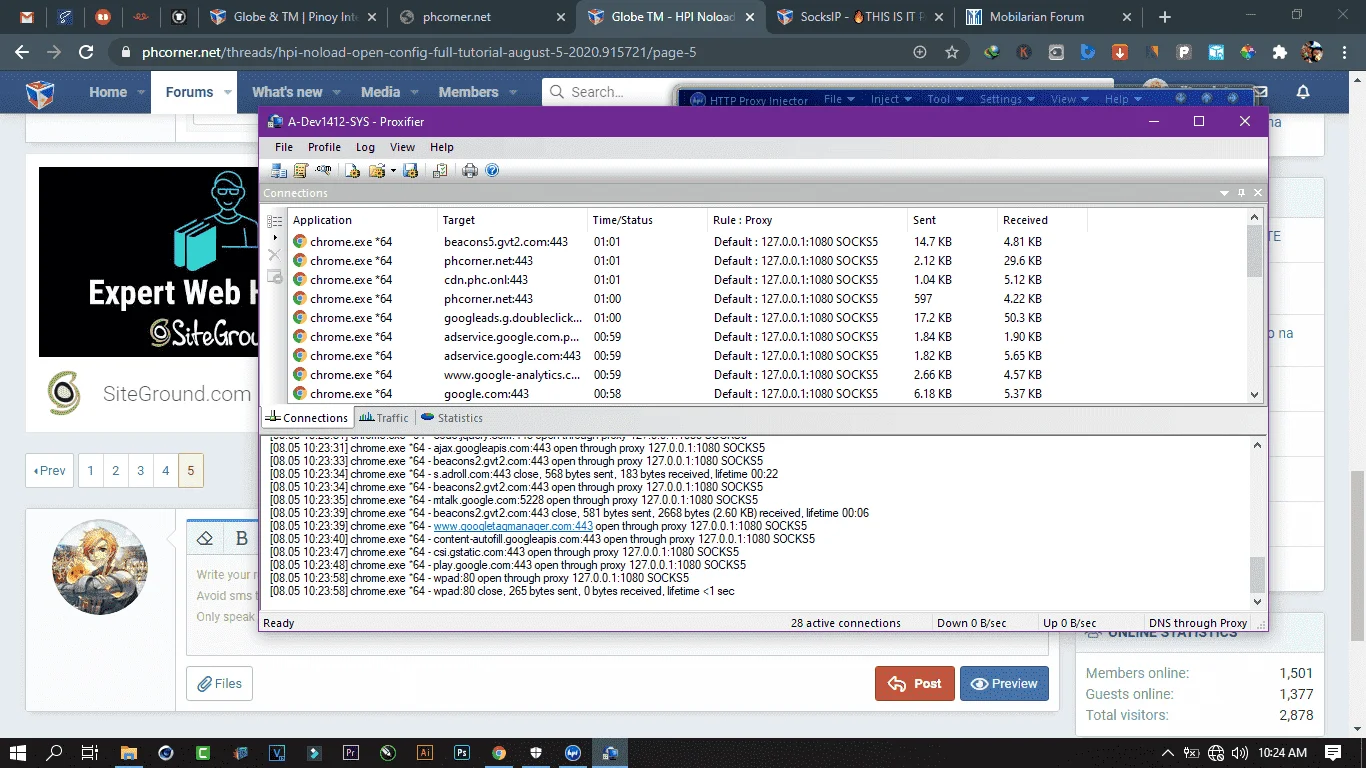The height and width of the screenshot is (768, 1366).
Task: Sort by the Time/Status column header
Action: (x=647, y=220)
